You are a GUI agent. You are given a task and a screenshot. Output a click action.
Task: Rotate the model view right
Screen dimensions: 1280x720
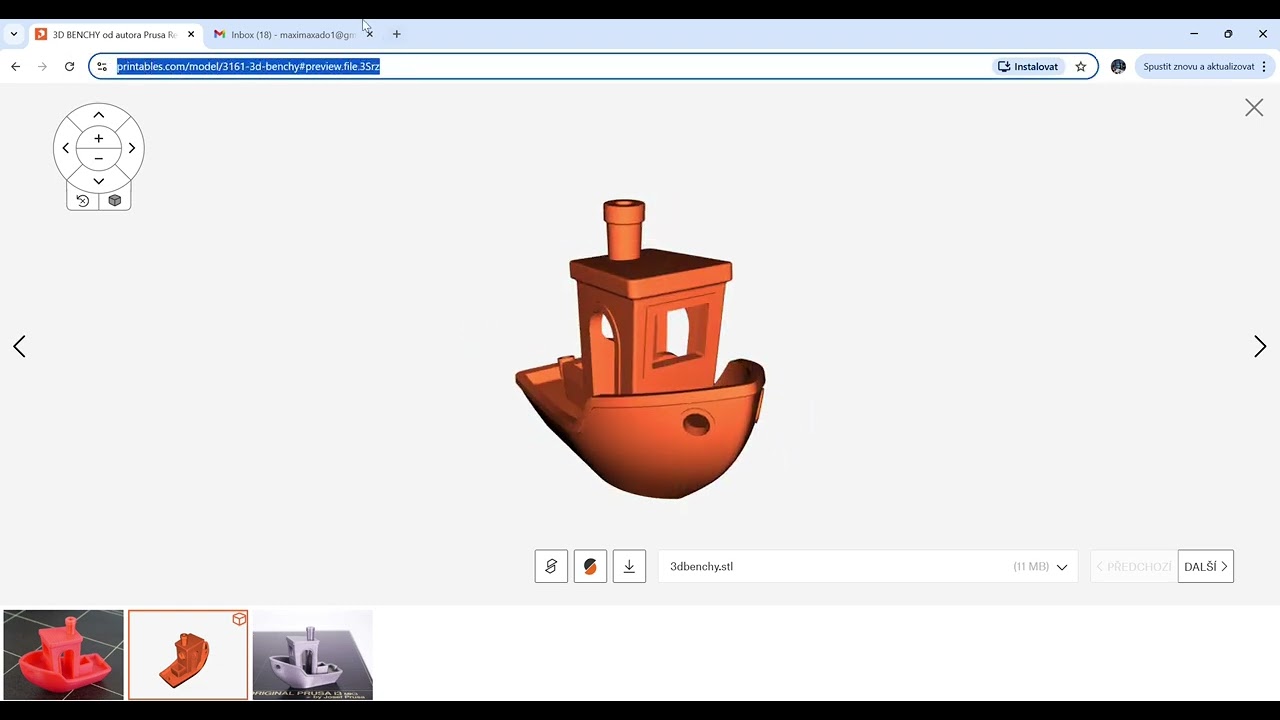[131, 148]
